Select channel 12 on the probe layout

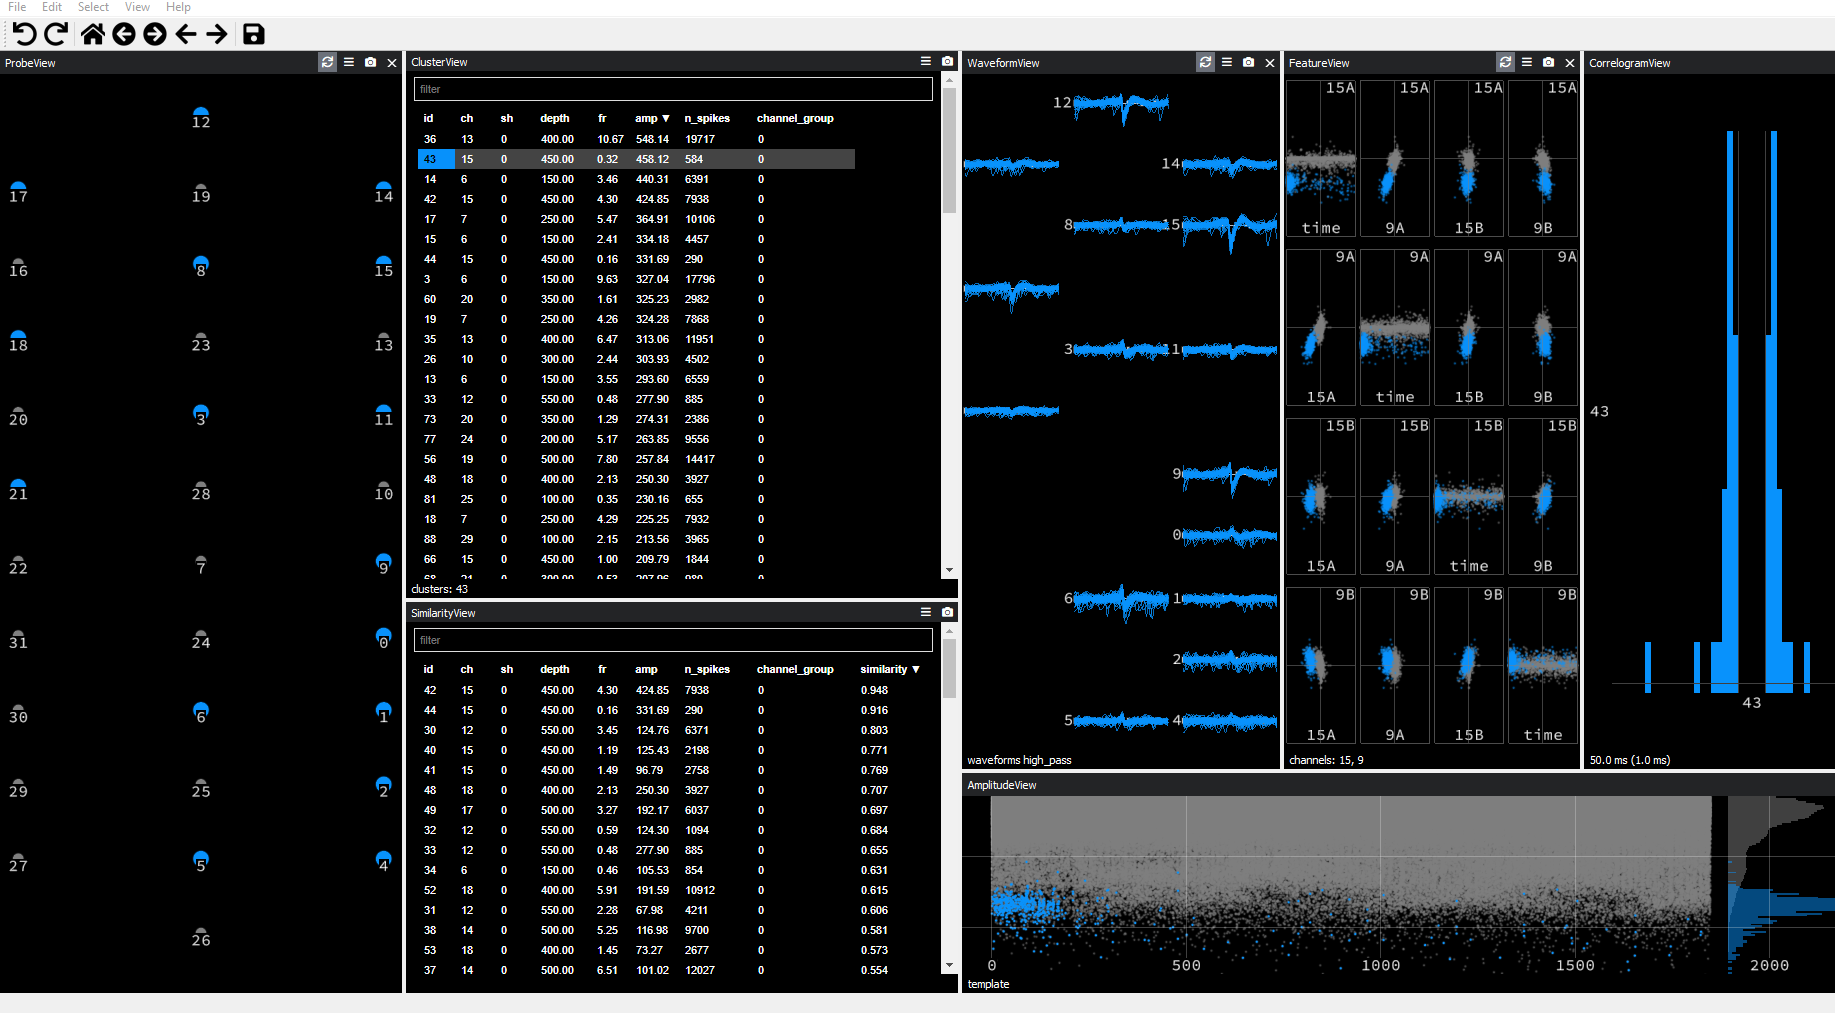[200, 112]
